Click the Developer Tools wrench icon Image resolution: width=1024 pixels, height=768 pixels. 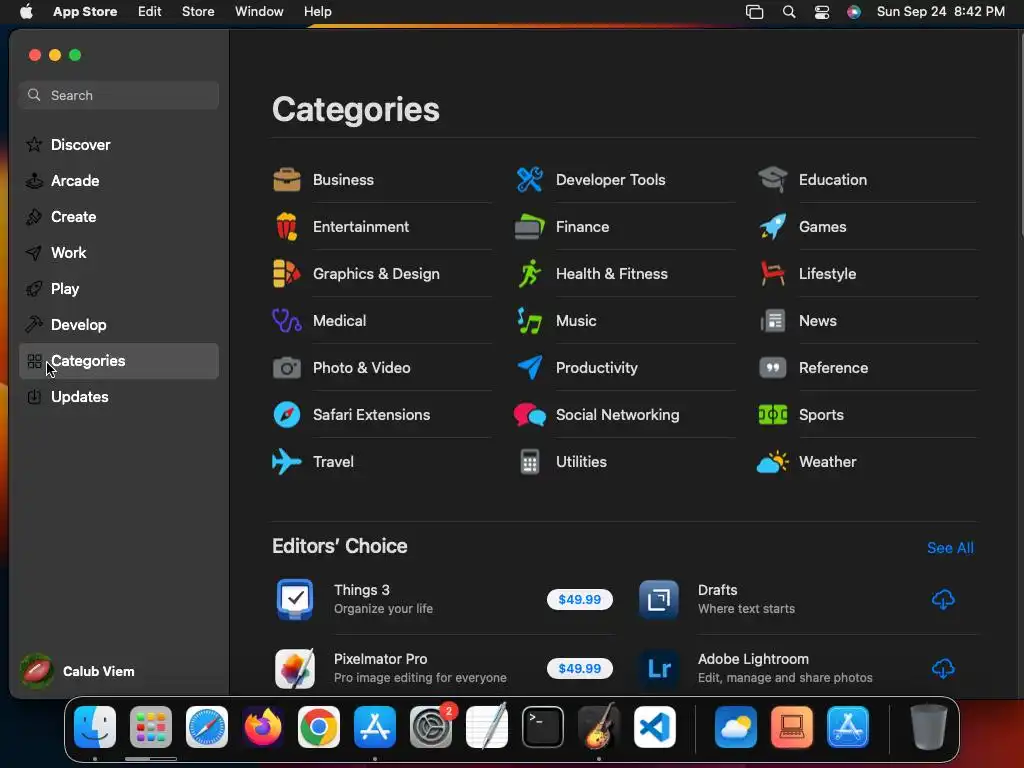tap(530, 180)
